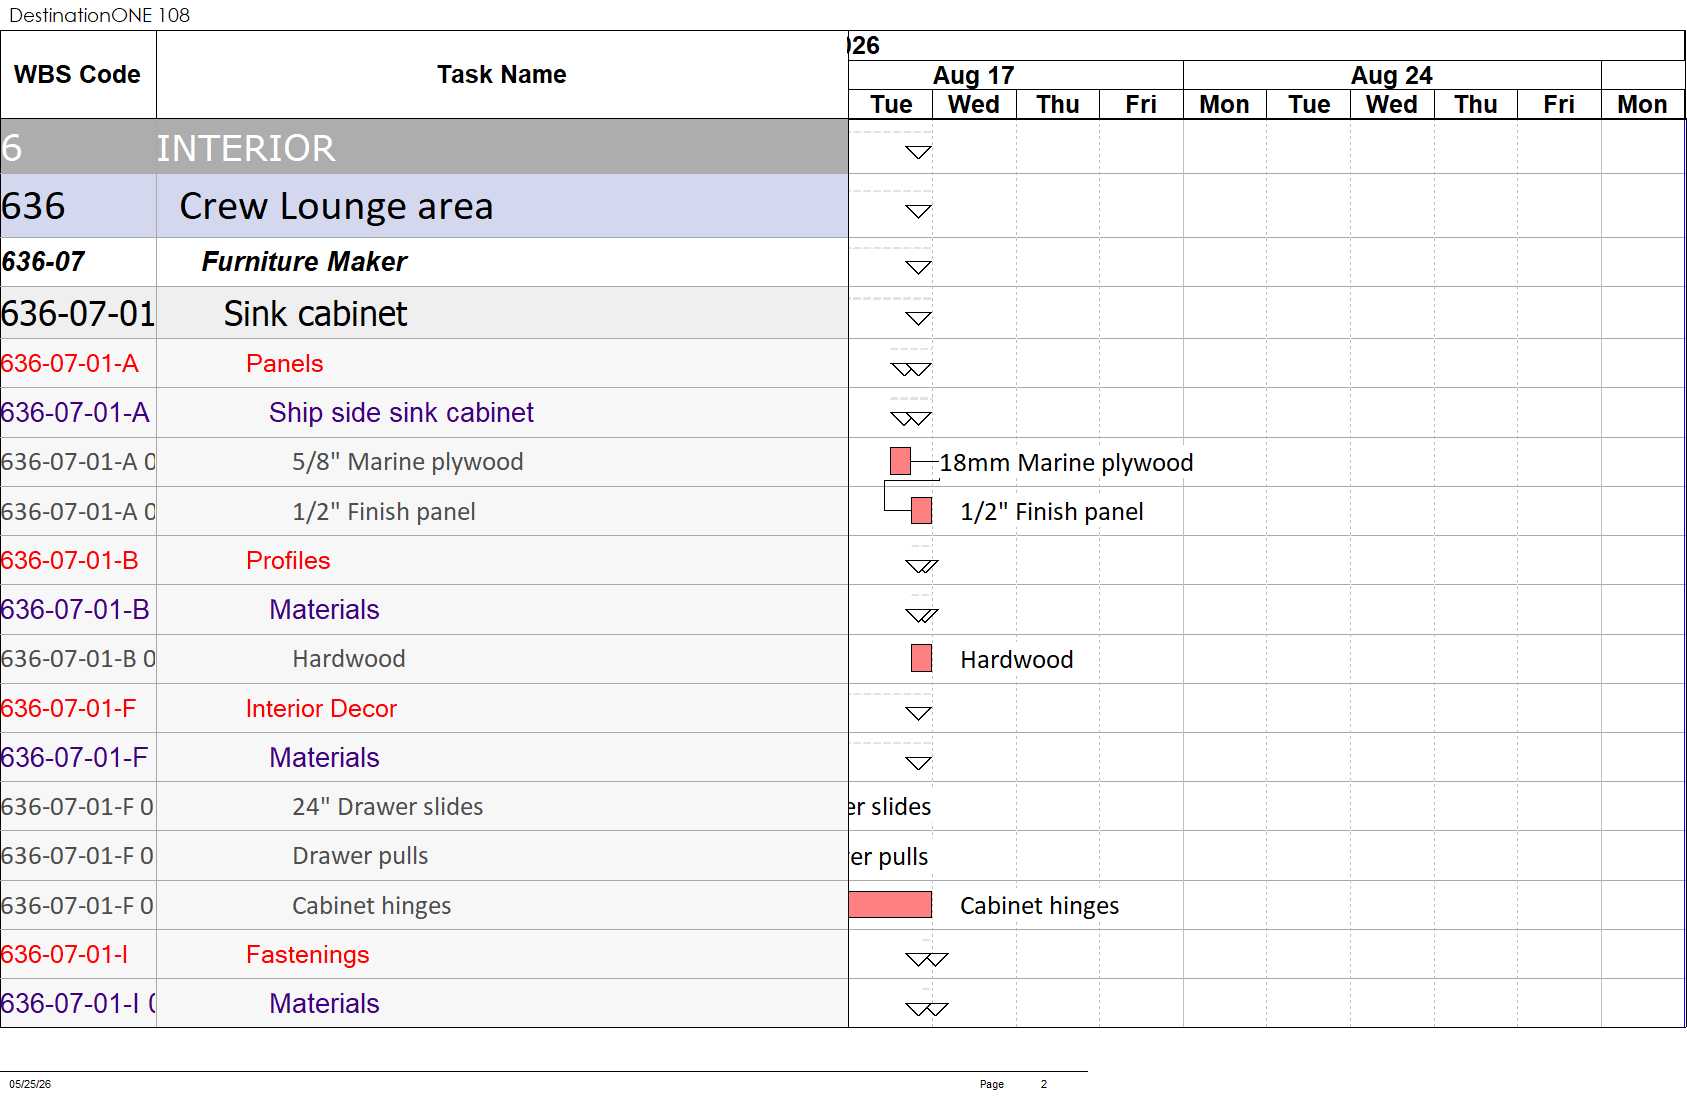Click the Cabinet hinges bar label

pos(1039,905)
